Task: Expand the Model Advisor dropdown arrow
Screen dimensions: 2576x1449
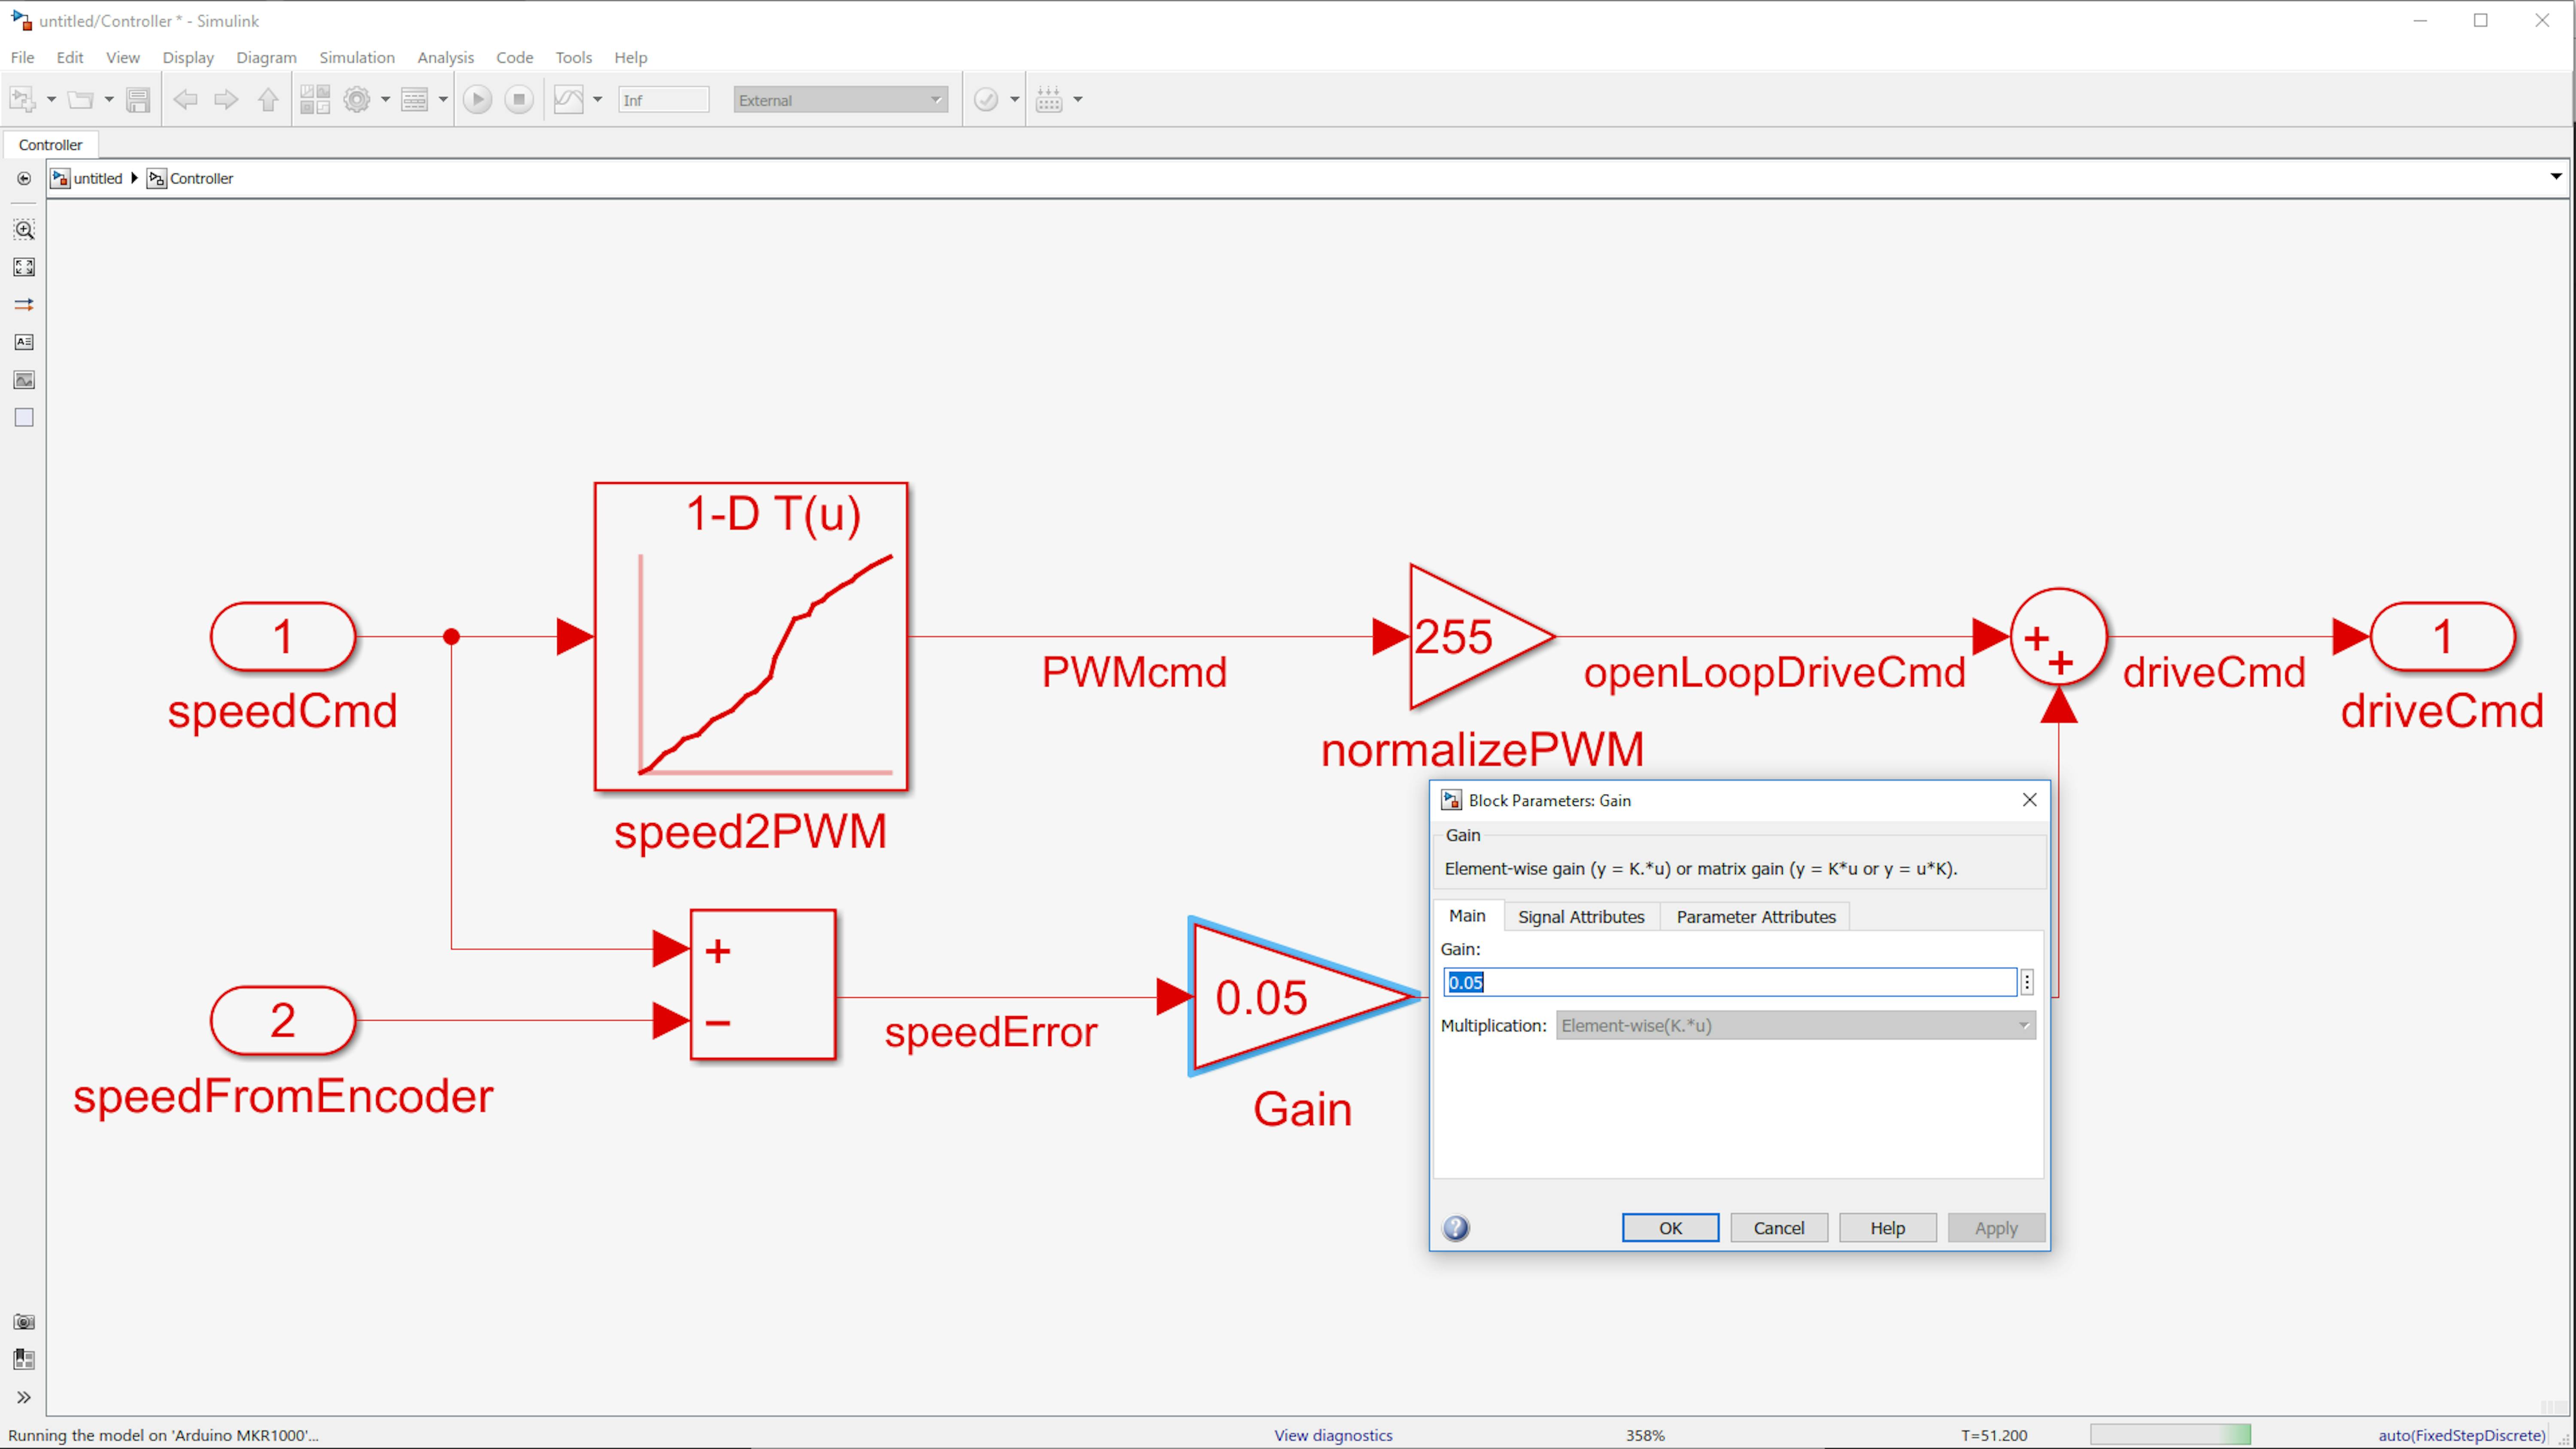Action: (x=1014, y=100)
